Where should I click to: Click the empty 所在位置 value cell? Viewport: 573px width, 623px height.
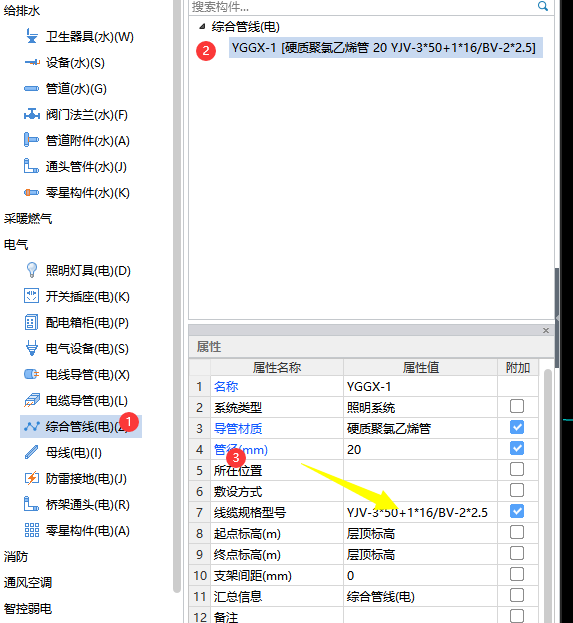click(420, 470)
